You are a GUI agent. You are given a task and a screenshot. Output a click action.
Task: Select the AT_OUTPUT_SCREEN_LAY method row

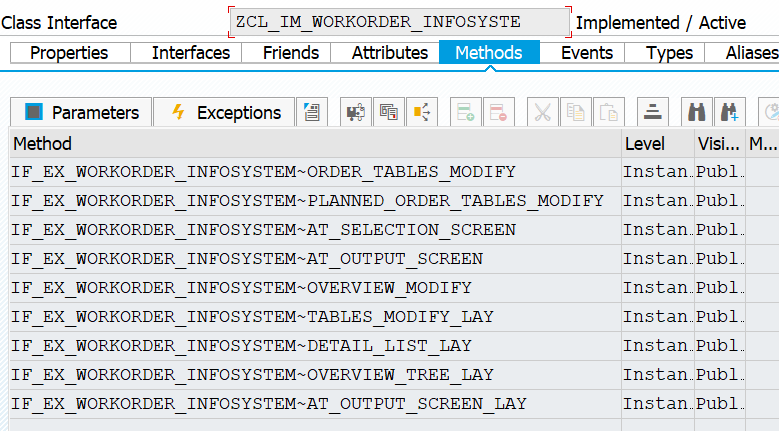[x=315, y=404]
